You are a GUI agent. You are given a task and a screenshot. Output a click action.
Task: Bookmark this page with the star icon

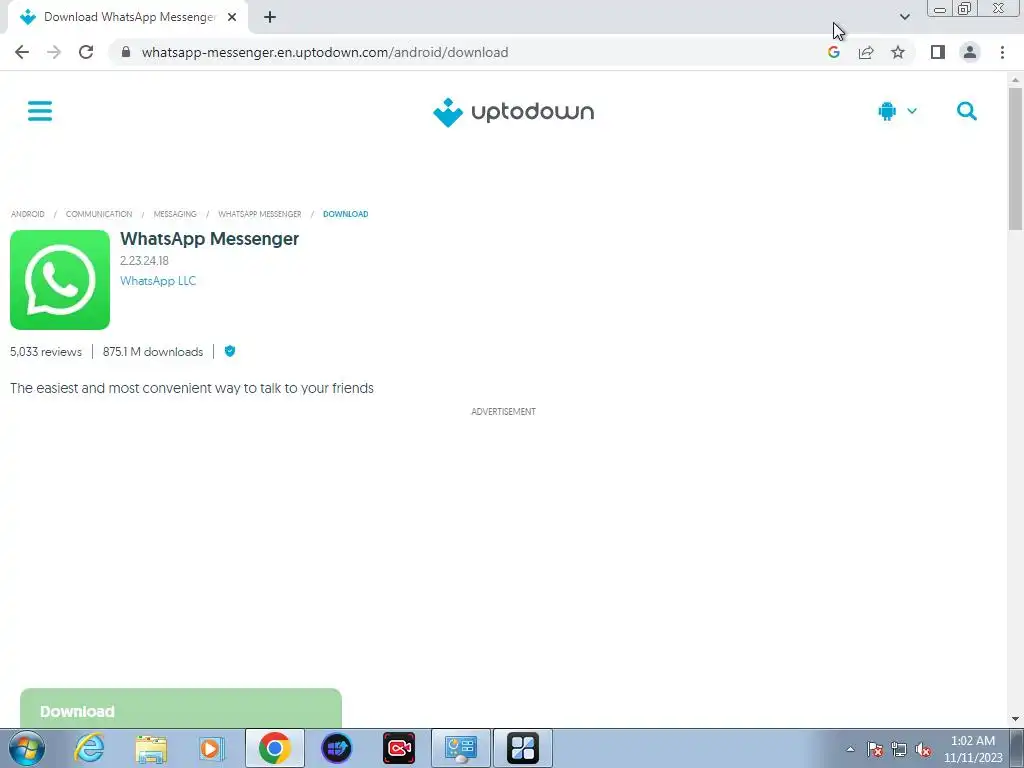(x=898, y=52)
